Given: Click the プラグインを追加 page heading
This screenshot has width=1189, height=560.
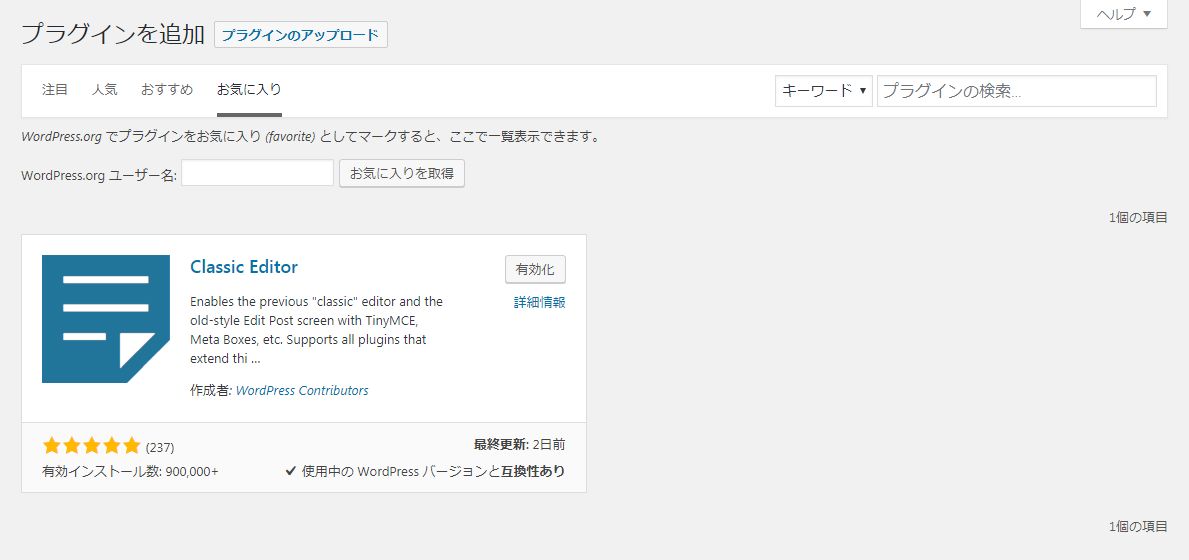Looking at the screenshot, I should click(x=113, y=34).
